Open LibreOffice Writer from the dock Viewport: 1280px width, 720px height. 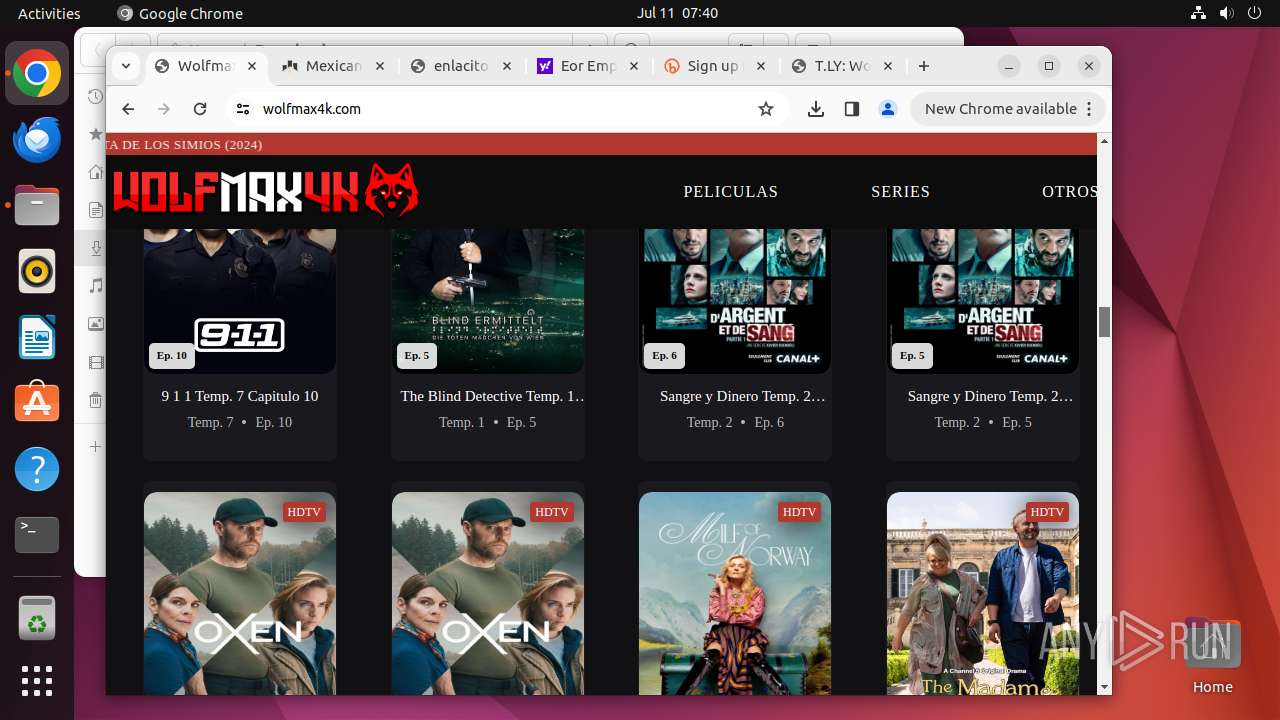pyautogui.click(x=37, y=337)
